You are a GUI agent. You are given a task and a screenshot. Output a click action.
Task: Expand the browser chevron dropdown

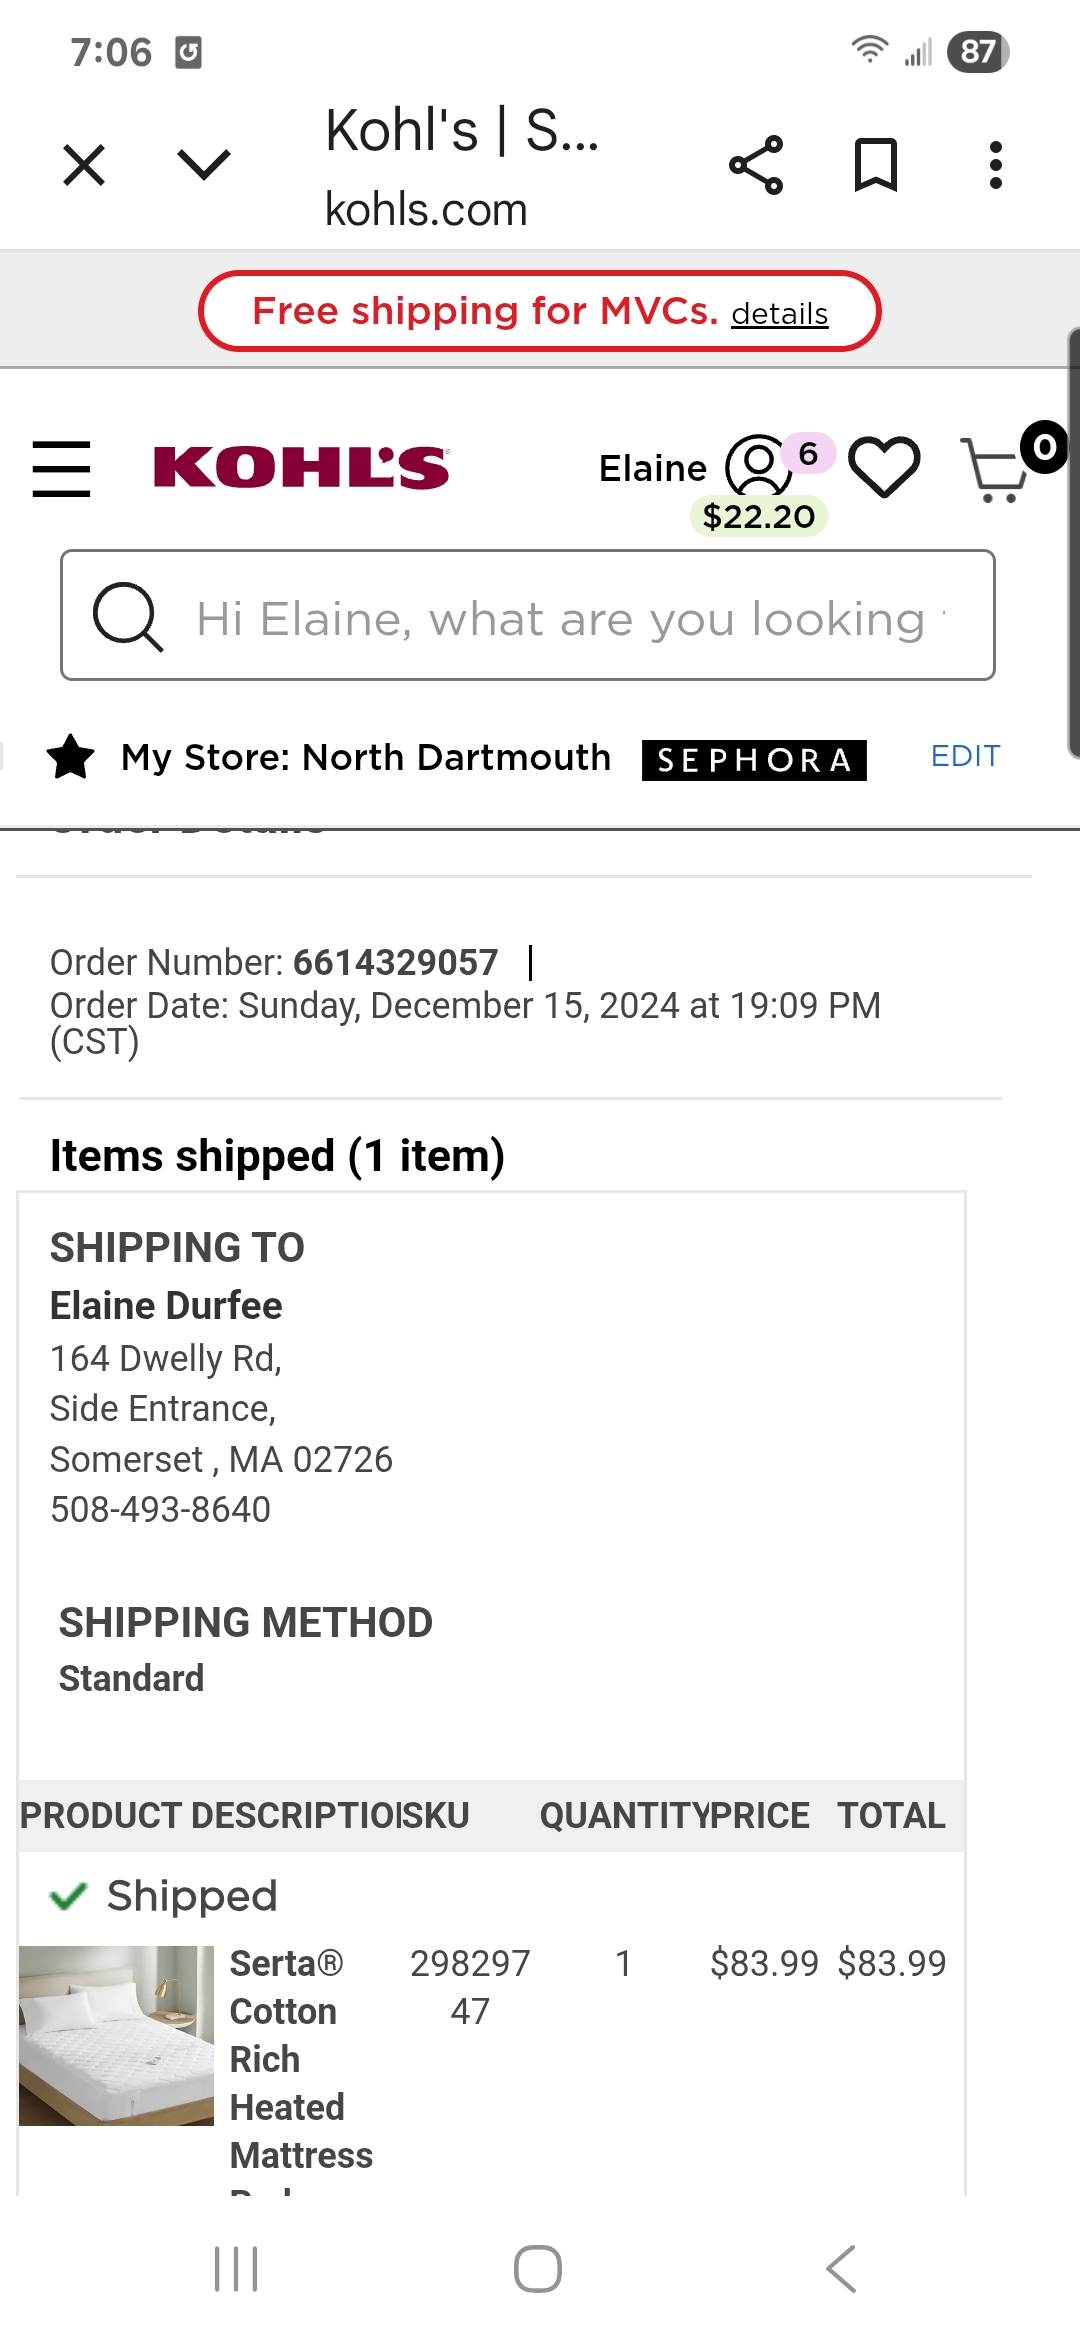[x=204, y=164]
